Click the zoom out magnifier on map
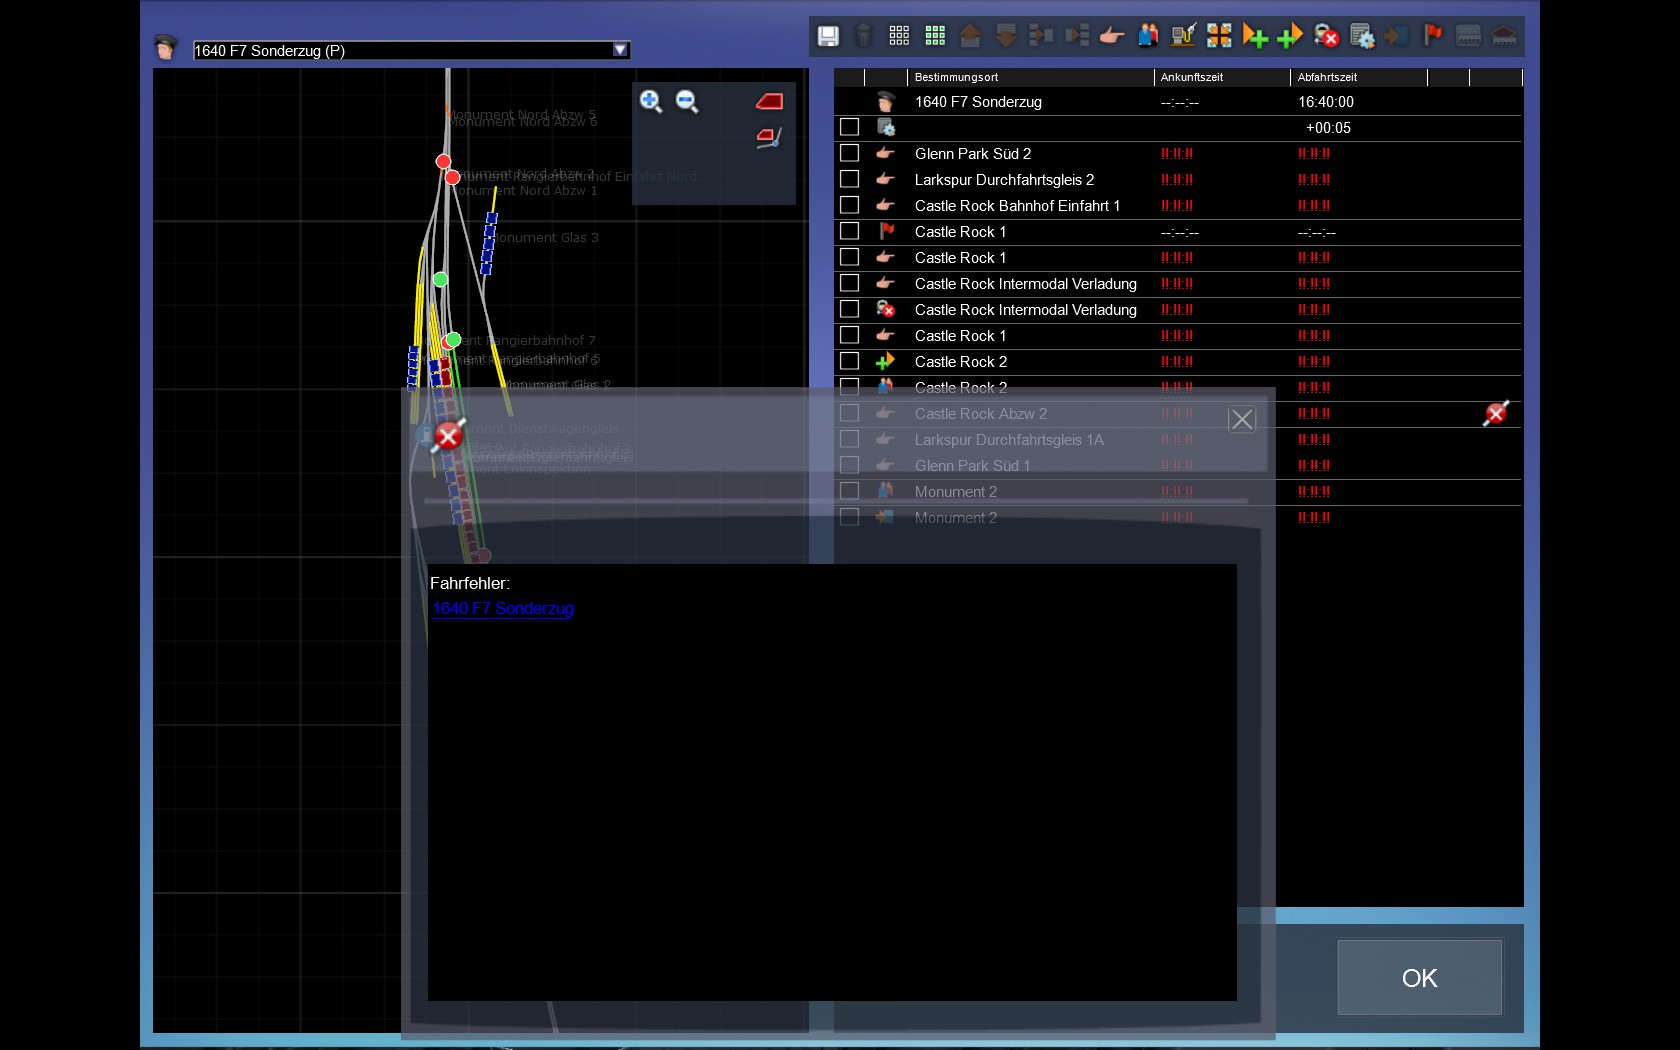Image resolution: width=1680 pixels, height=1050 pixels. [687, 101]
